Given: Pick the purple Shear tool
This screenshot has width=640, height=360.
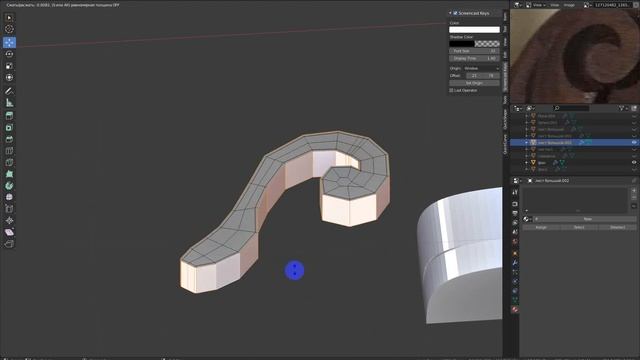Looking at the screenshot, I should (x=9, y=232).
